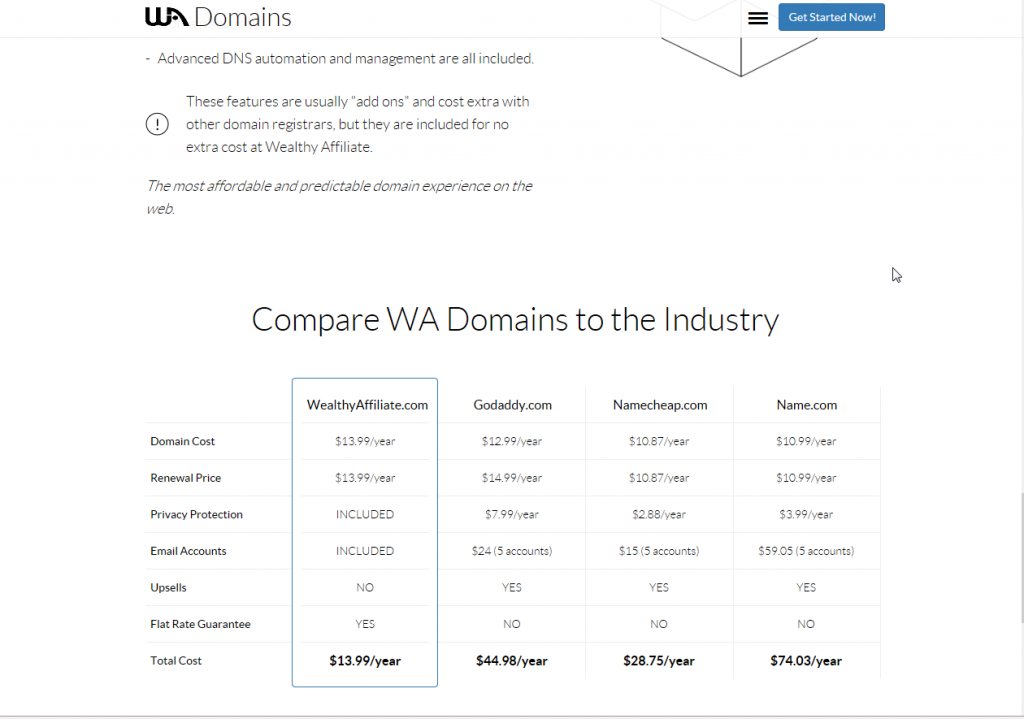Open the hamburger menu icon
1024x719 pixels.
coord(758,18)
